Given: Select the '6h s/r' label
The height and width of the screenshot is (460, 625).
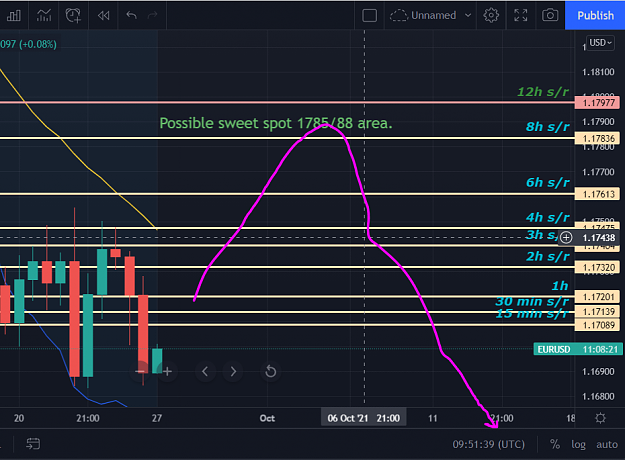Looking at the screenshot, I should pyautogui.click(x=548, y=183).
